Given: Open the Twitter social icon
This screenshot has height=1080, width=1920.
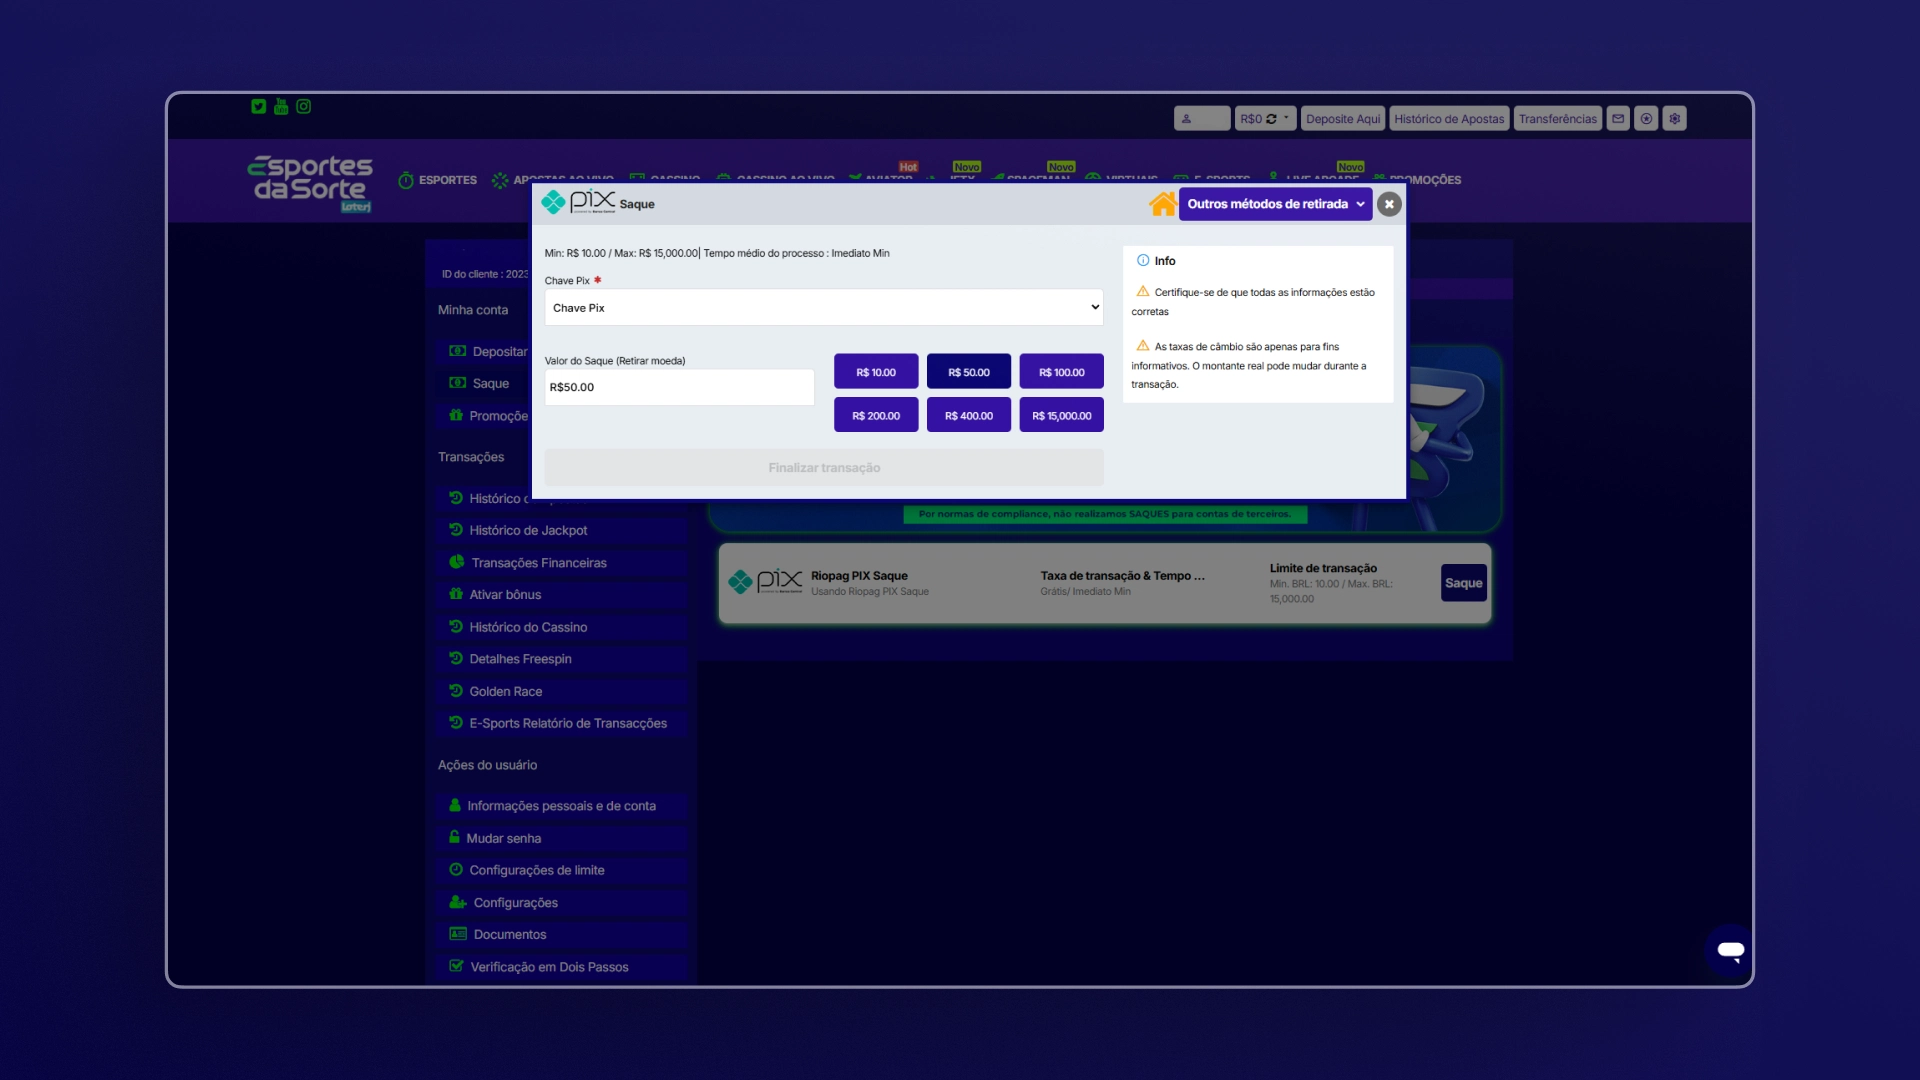Looking at the screenshot, I should coord(259,107).
